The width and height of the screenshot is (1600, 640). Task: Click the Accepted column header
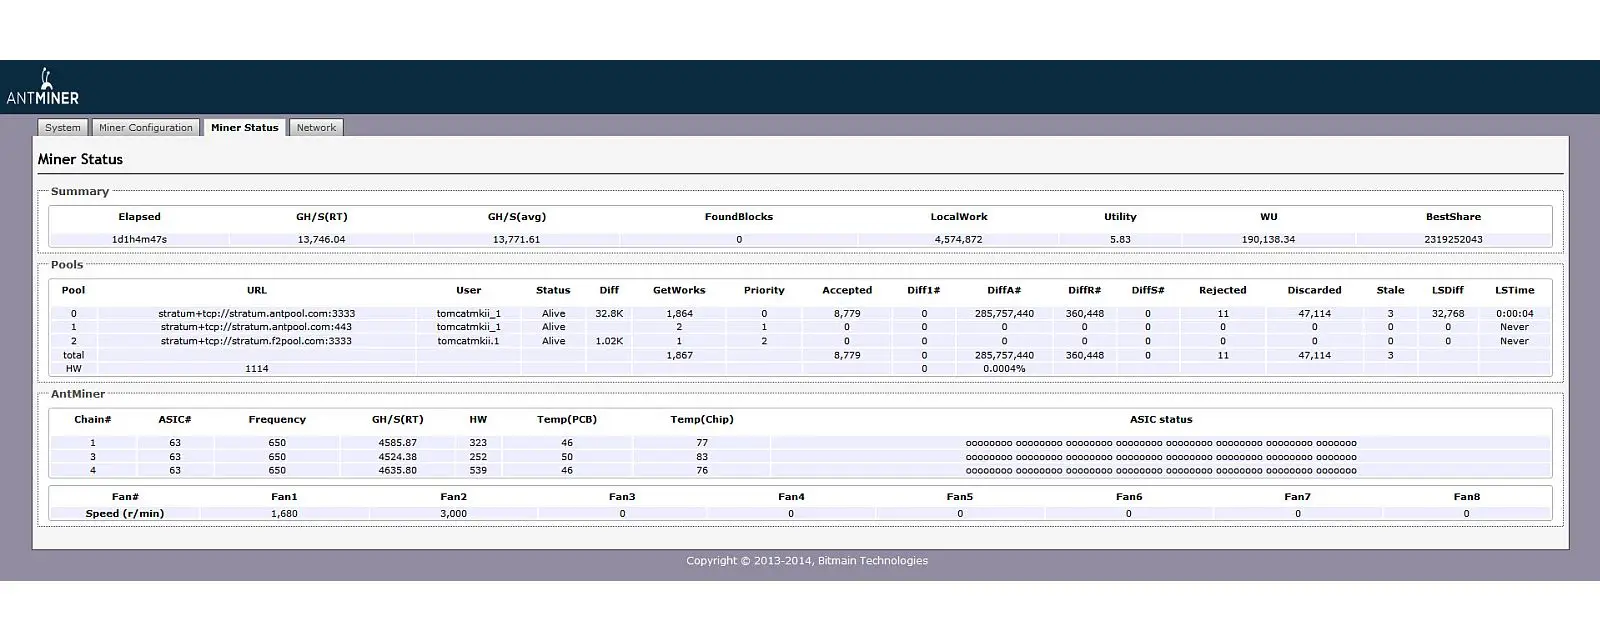(x=847, y=291)
